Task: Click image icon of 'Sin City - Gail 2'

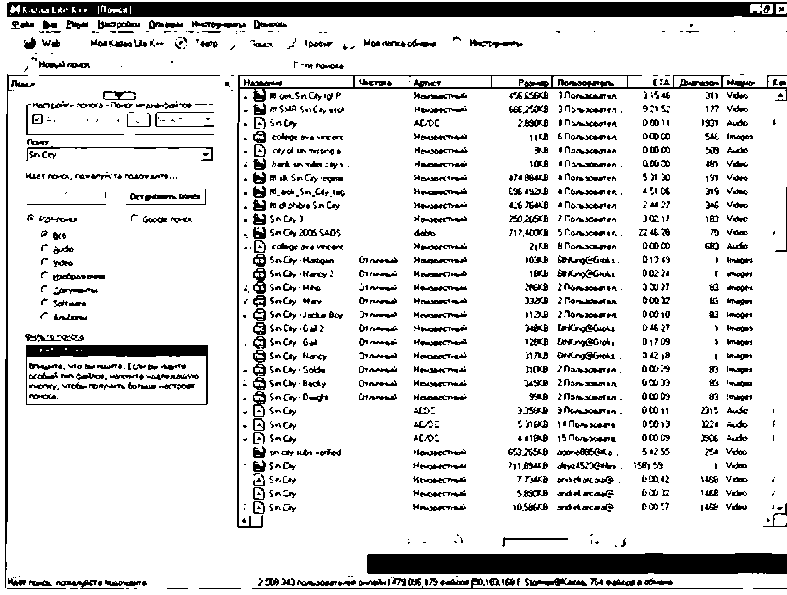Action: 259,328
